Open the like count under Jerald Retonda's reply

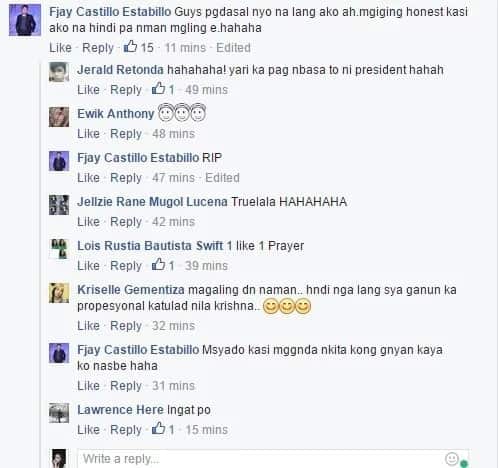coord(163,89)
